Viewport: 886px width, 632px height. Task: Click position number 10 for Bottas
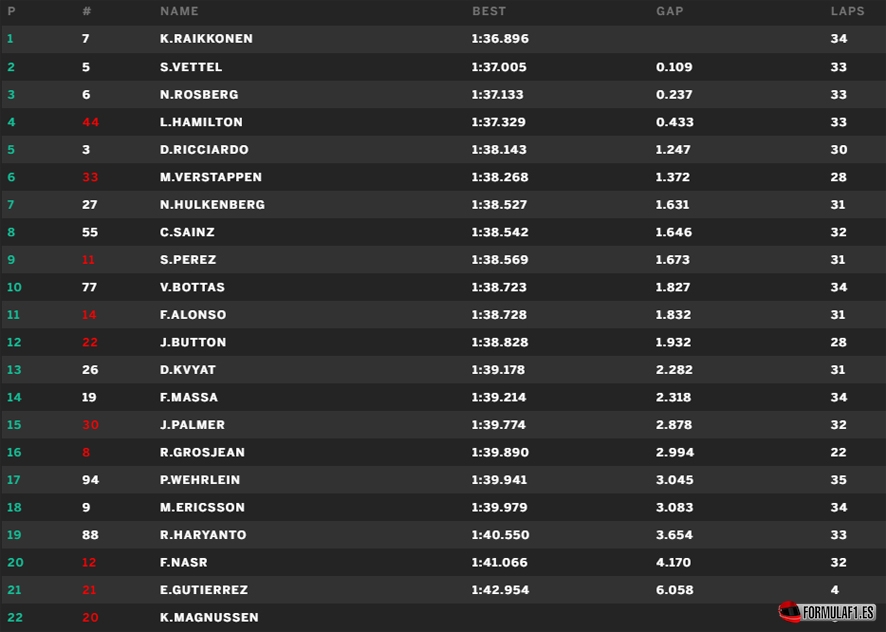[14, 287]
